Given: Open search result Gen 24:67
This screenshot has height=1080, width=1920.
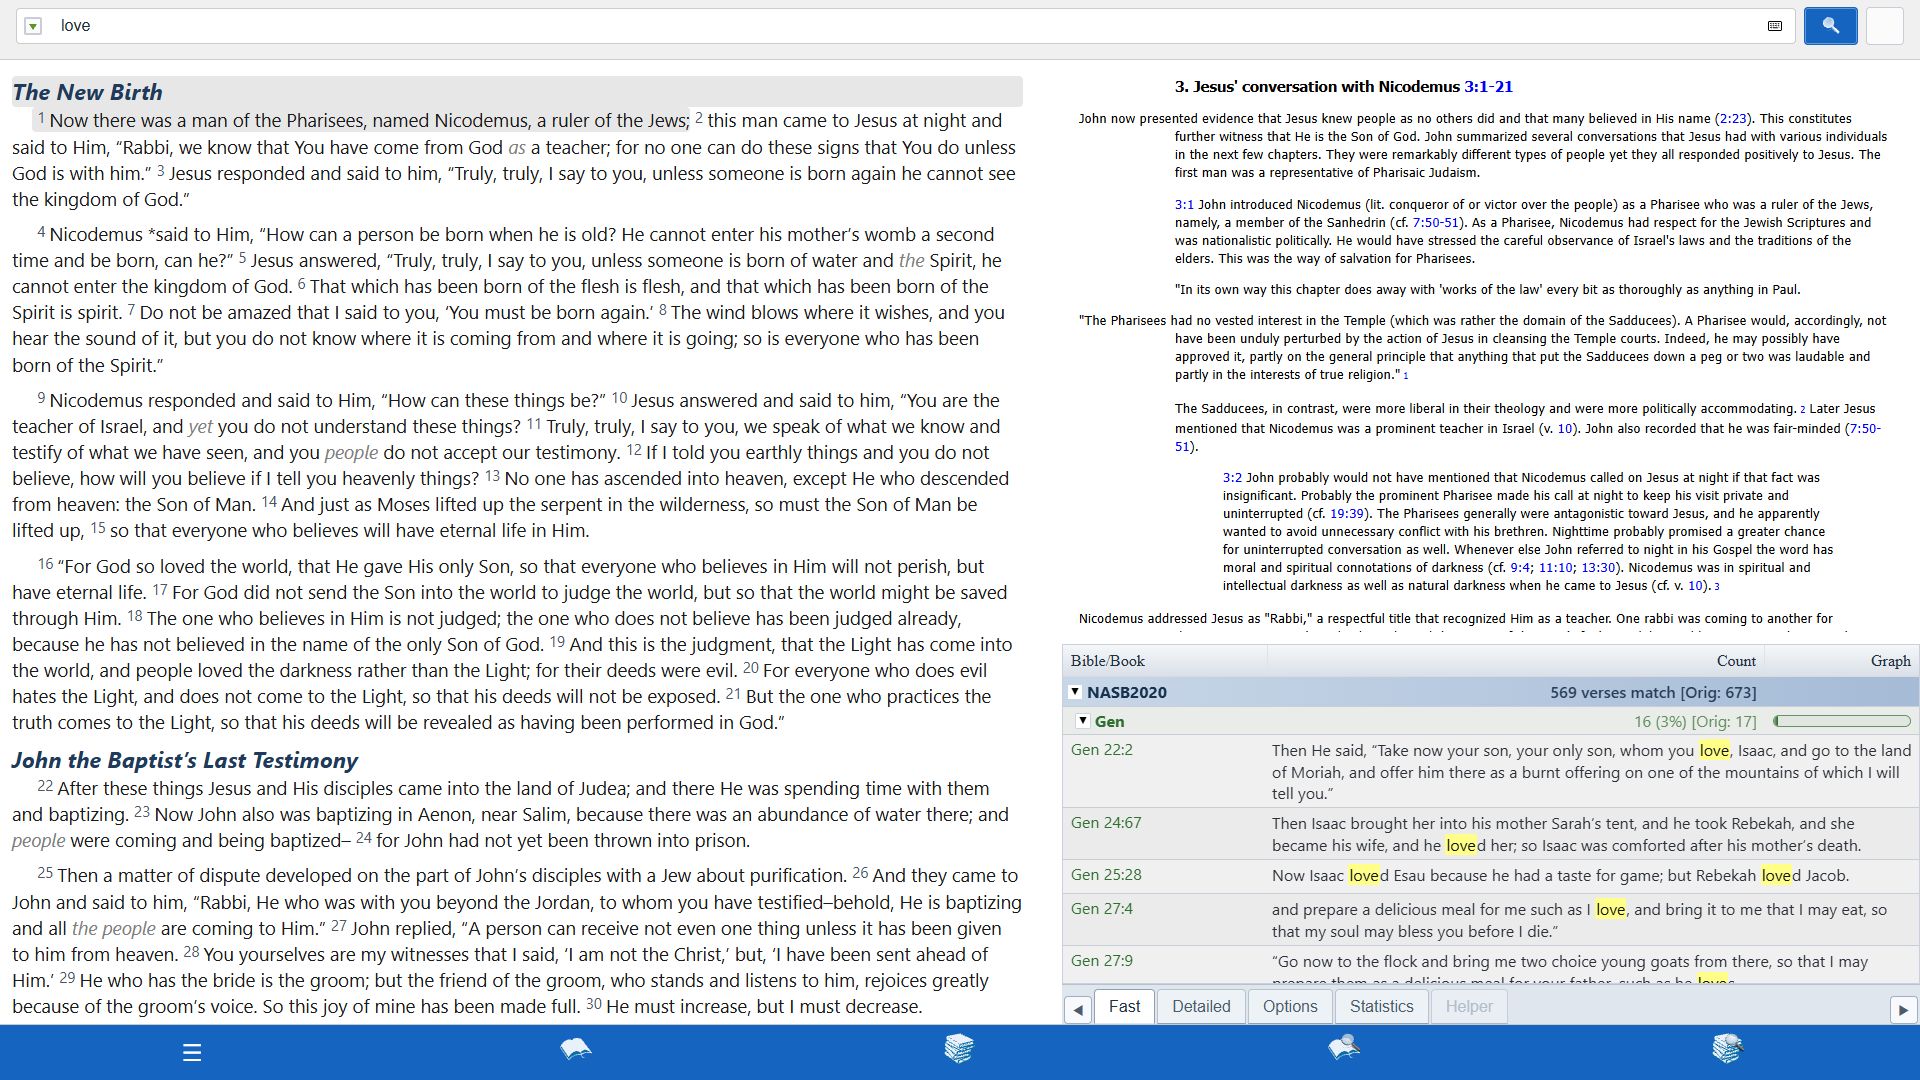Looking at the screenshot, I should (1106, 823).
